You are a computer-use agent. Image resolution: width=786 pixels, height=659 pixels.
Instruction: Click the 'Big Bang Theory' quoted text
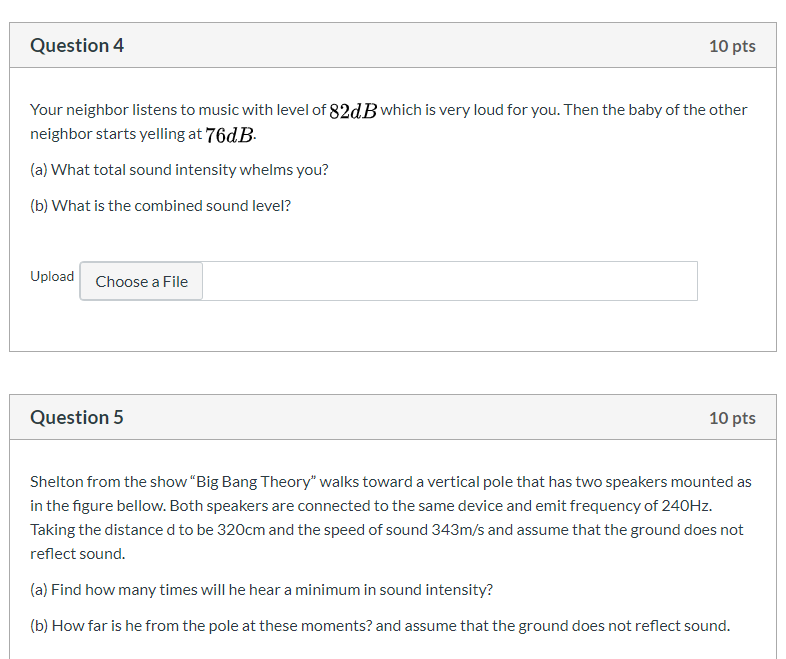pyautogui.click(x=253, y=482)
